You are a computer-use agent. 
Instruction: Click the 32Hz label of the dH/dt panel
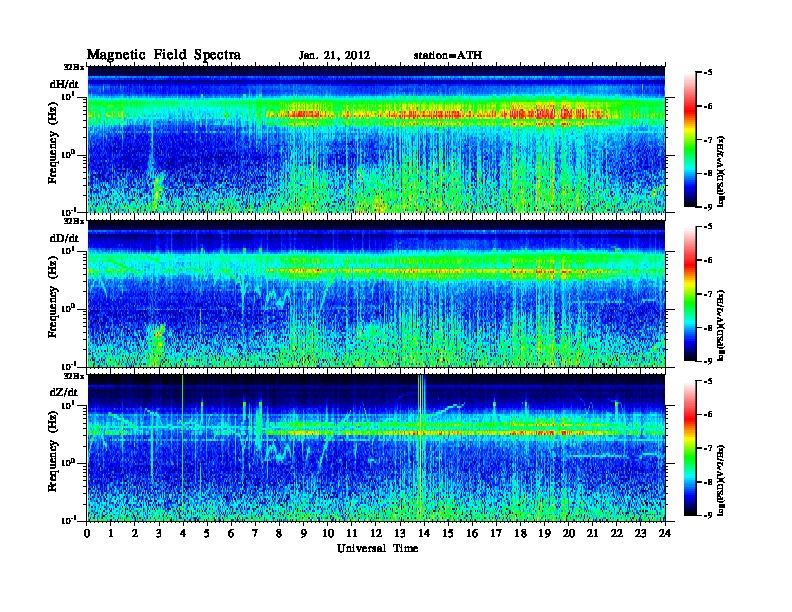point(74,67)
